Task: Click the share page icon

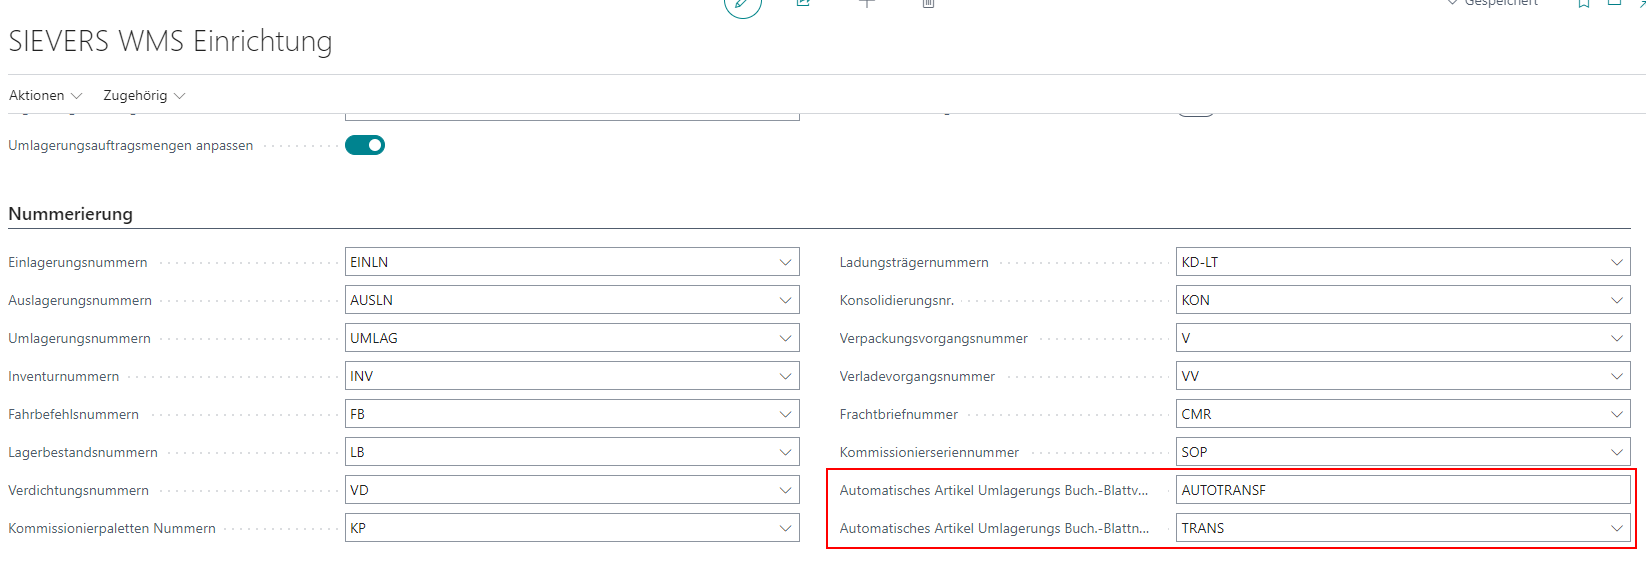Action: coord(803,3)
